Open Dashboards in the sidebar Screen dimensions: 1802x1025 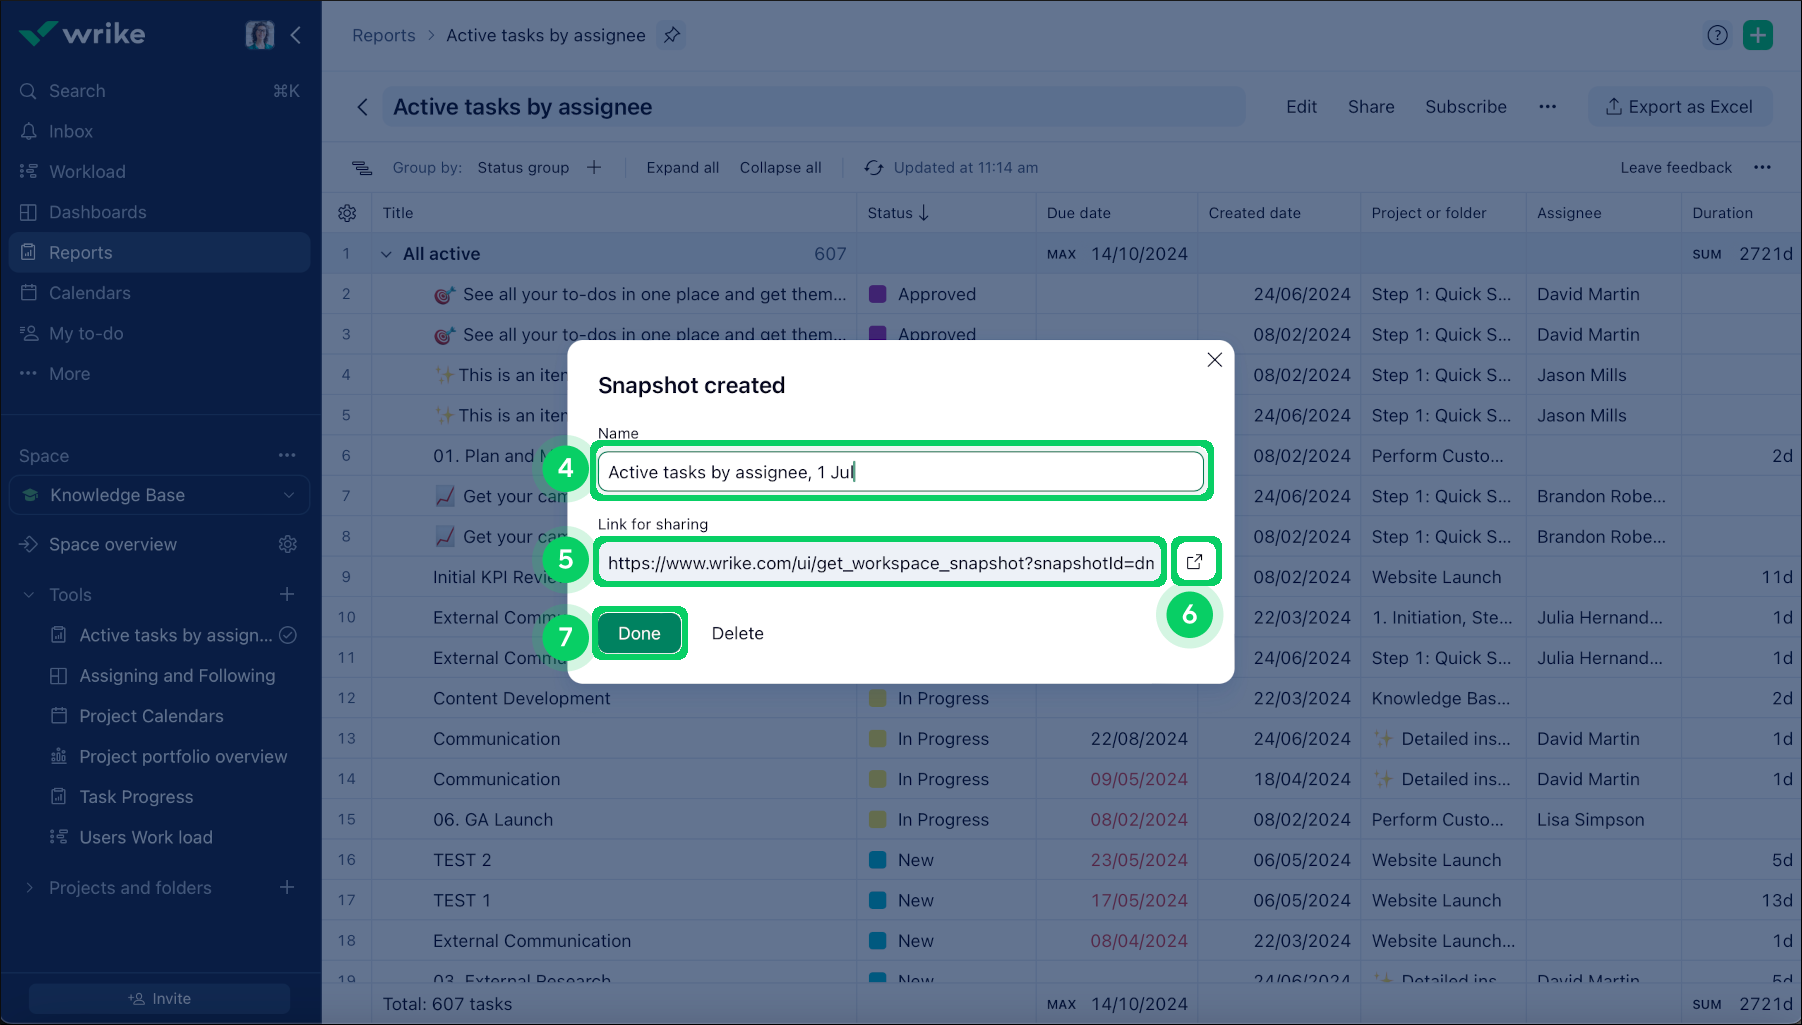tap(97, 212)
